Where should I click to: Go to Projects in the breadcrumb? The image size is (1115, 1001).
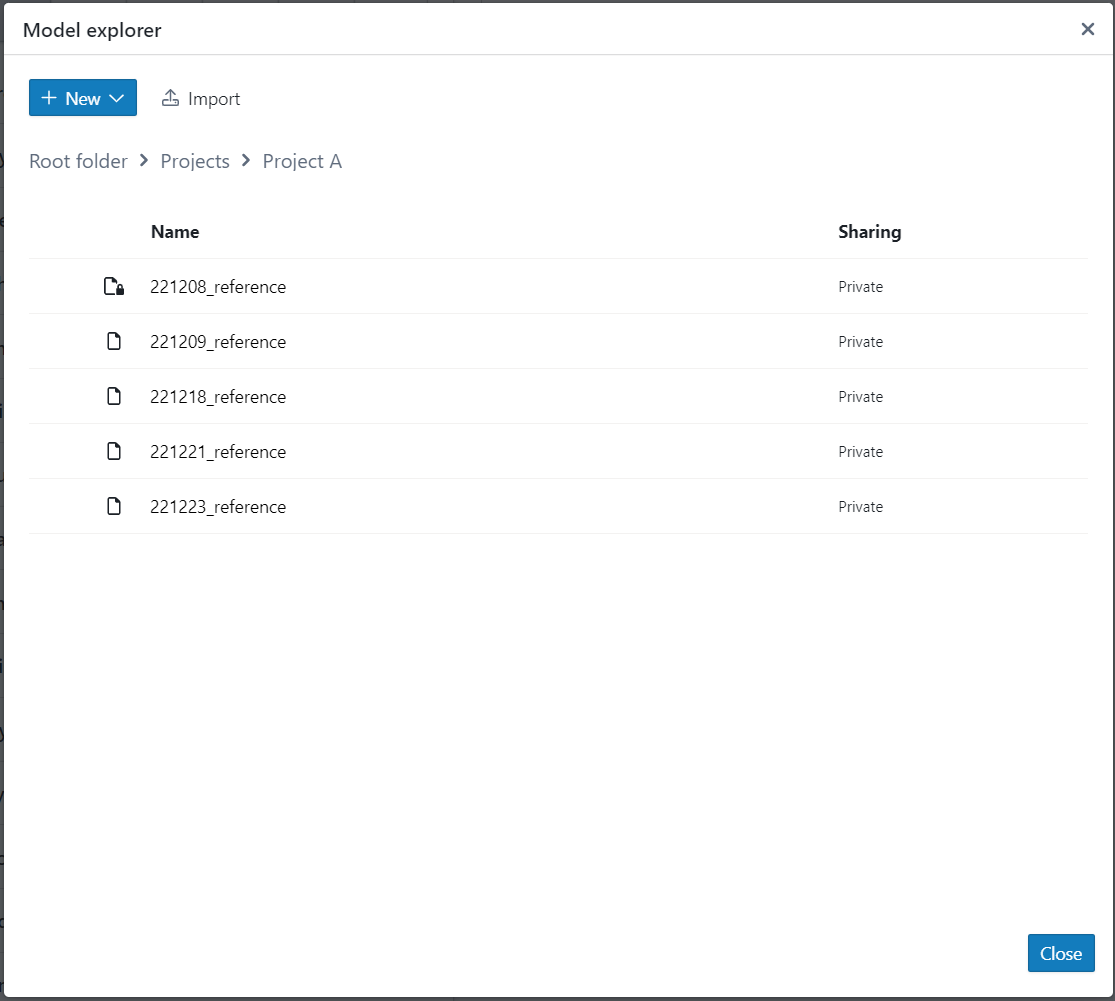[195, 161]
